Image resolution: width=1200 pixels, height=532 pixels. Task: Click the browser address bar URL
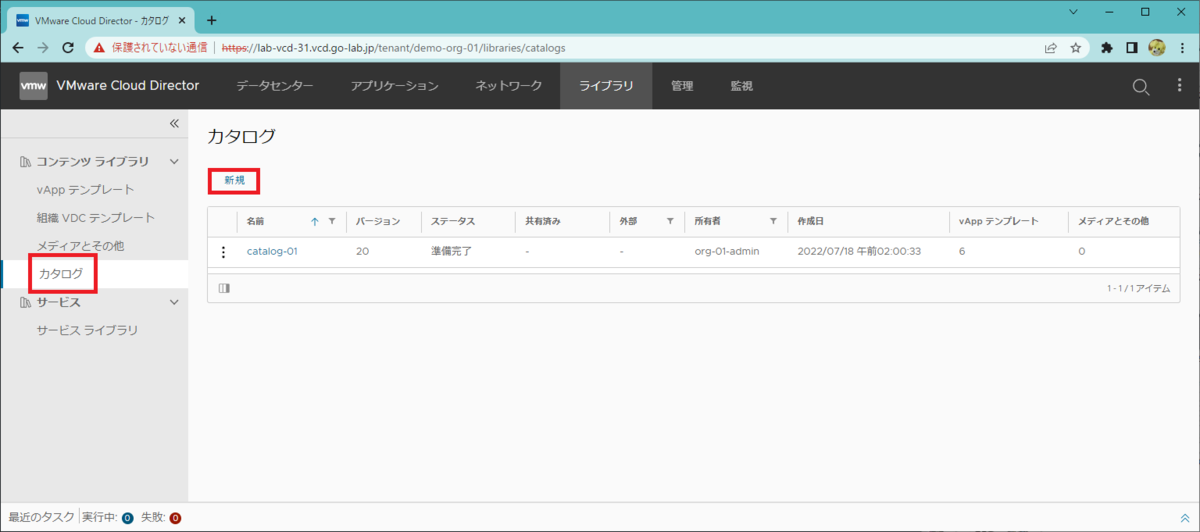point(396,47)
